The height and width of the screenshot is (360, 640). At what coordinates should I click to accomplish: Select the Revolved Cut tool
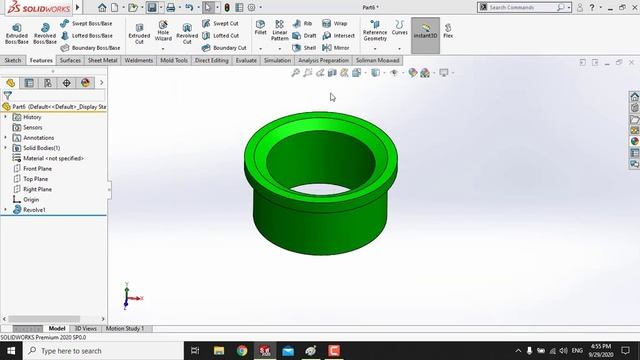pos(187,33)
